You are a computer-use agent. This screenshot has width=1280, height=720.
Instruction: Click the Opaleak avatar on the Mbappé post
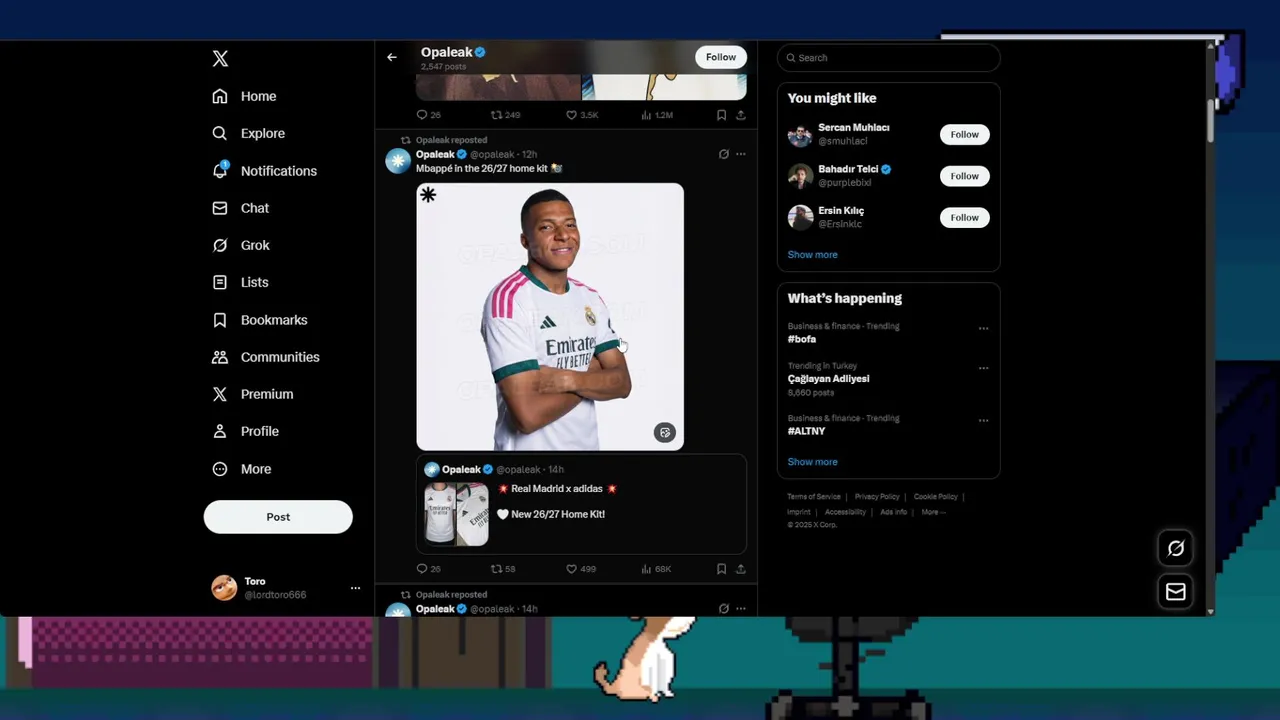coord(398,160)
